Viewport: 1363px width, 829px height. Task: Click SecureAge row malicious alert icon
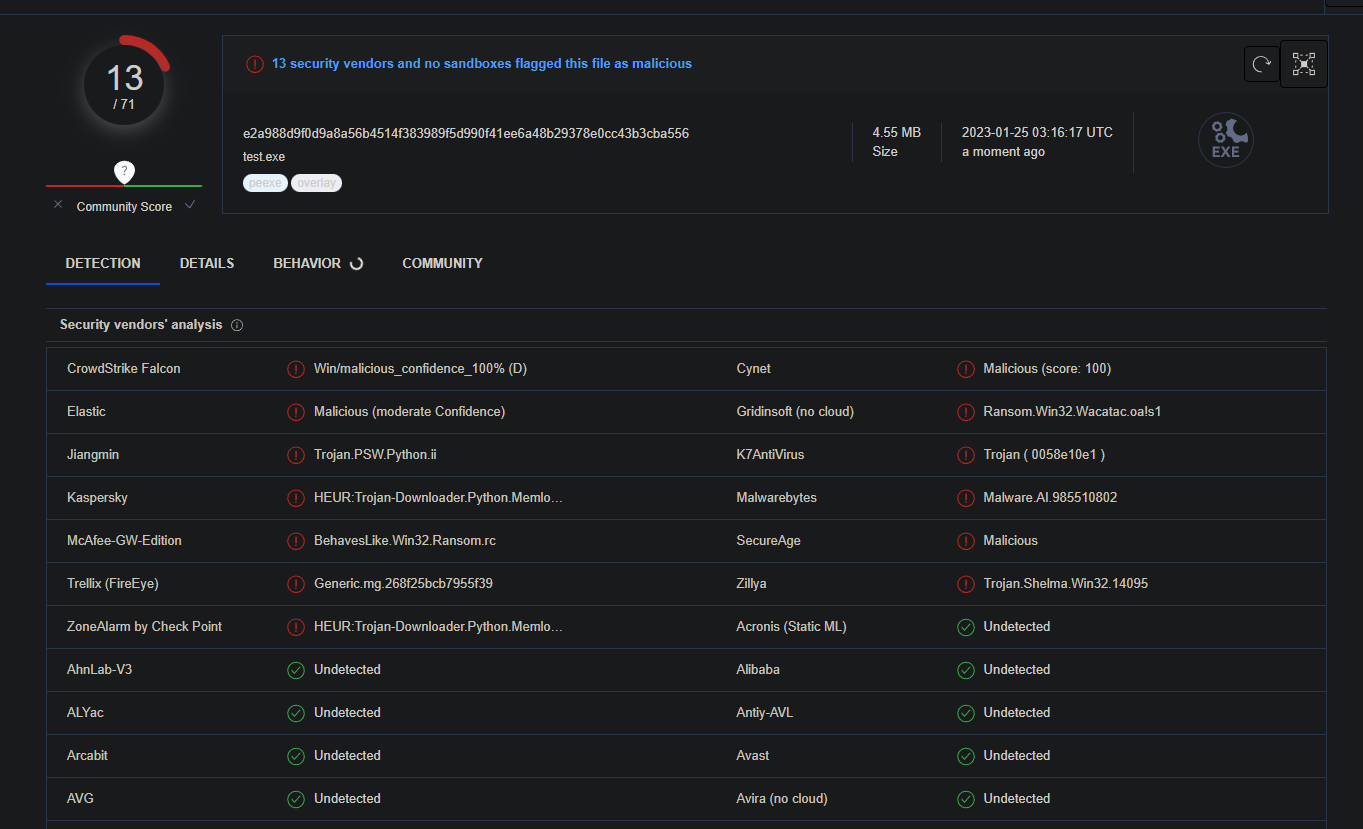(x=966, y=541)
